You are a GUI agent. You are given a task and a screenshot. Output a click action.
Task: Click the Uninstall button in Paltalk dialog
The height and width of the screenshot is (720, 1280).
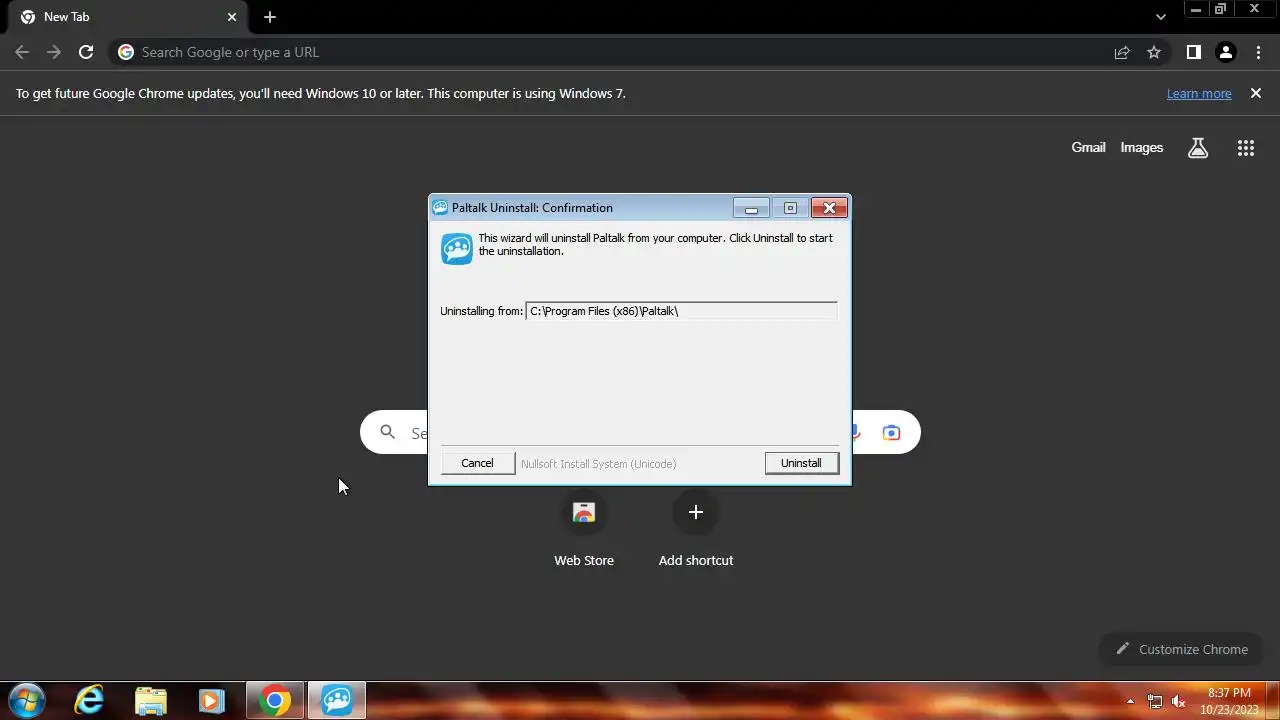click(x=801, y=463)
